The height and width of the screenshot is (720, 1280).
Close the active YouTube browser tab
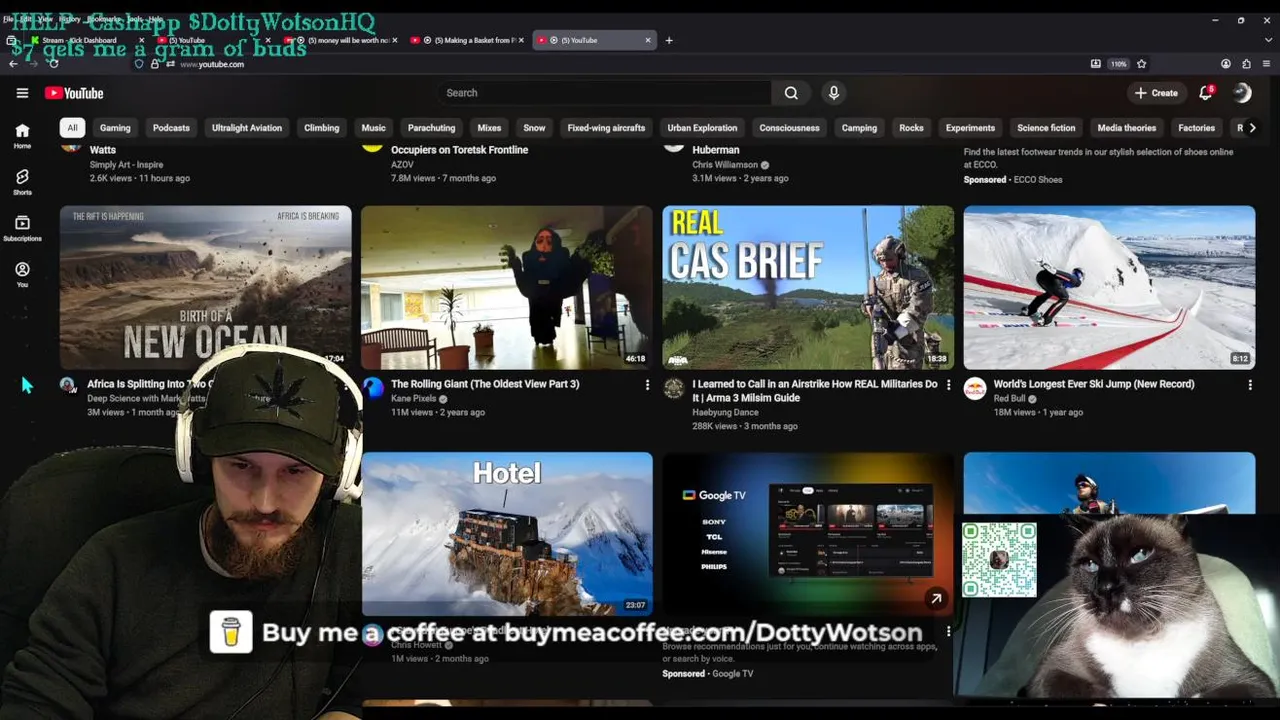tap(648, 40)
